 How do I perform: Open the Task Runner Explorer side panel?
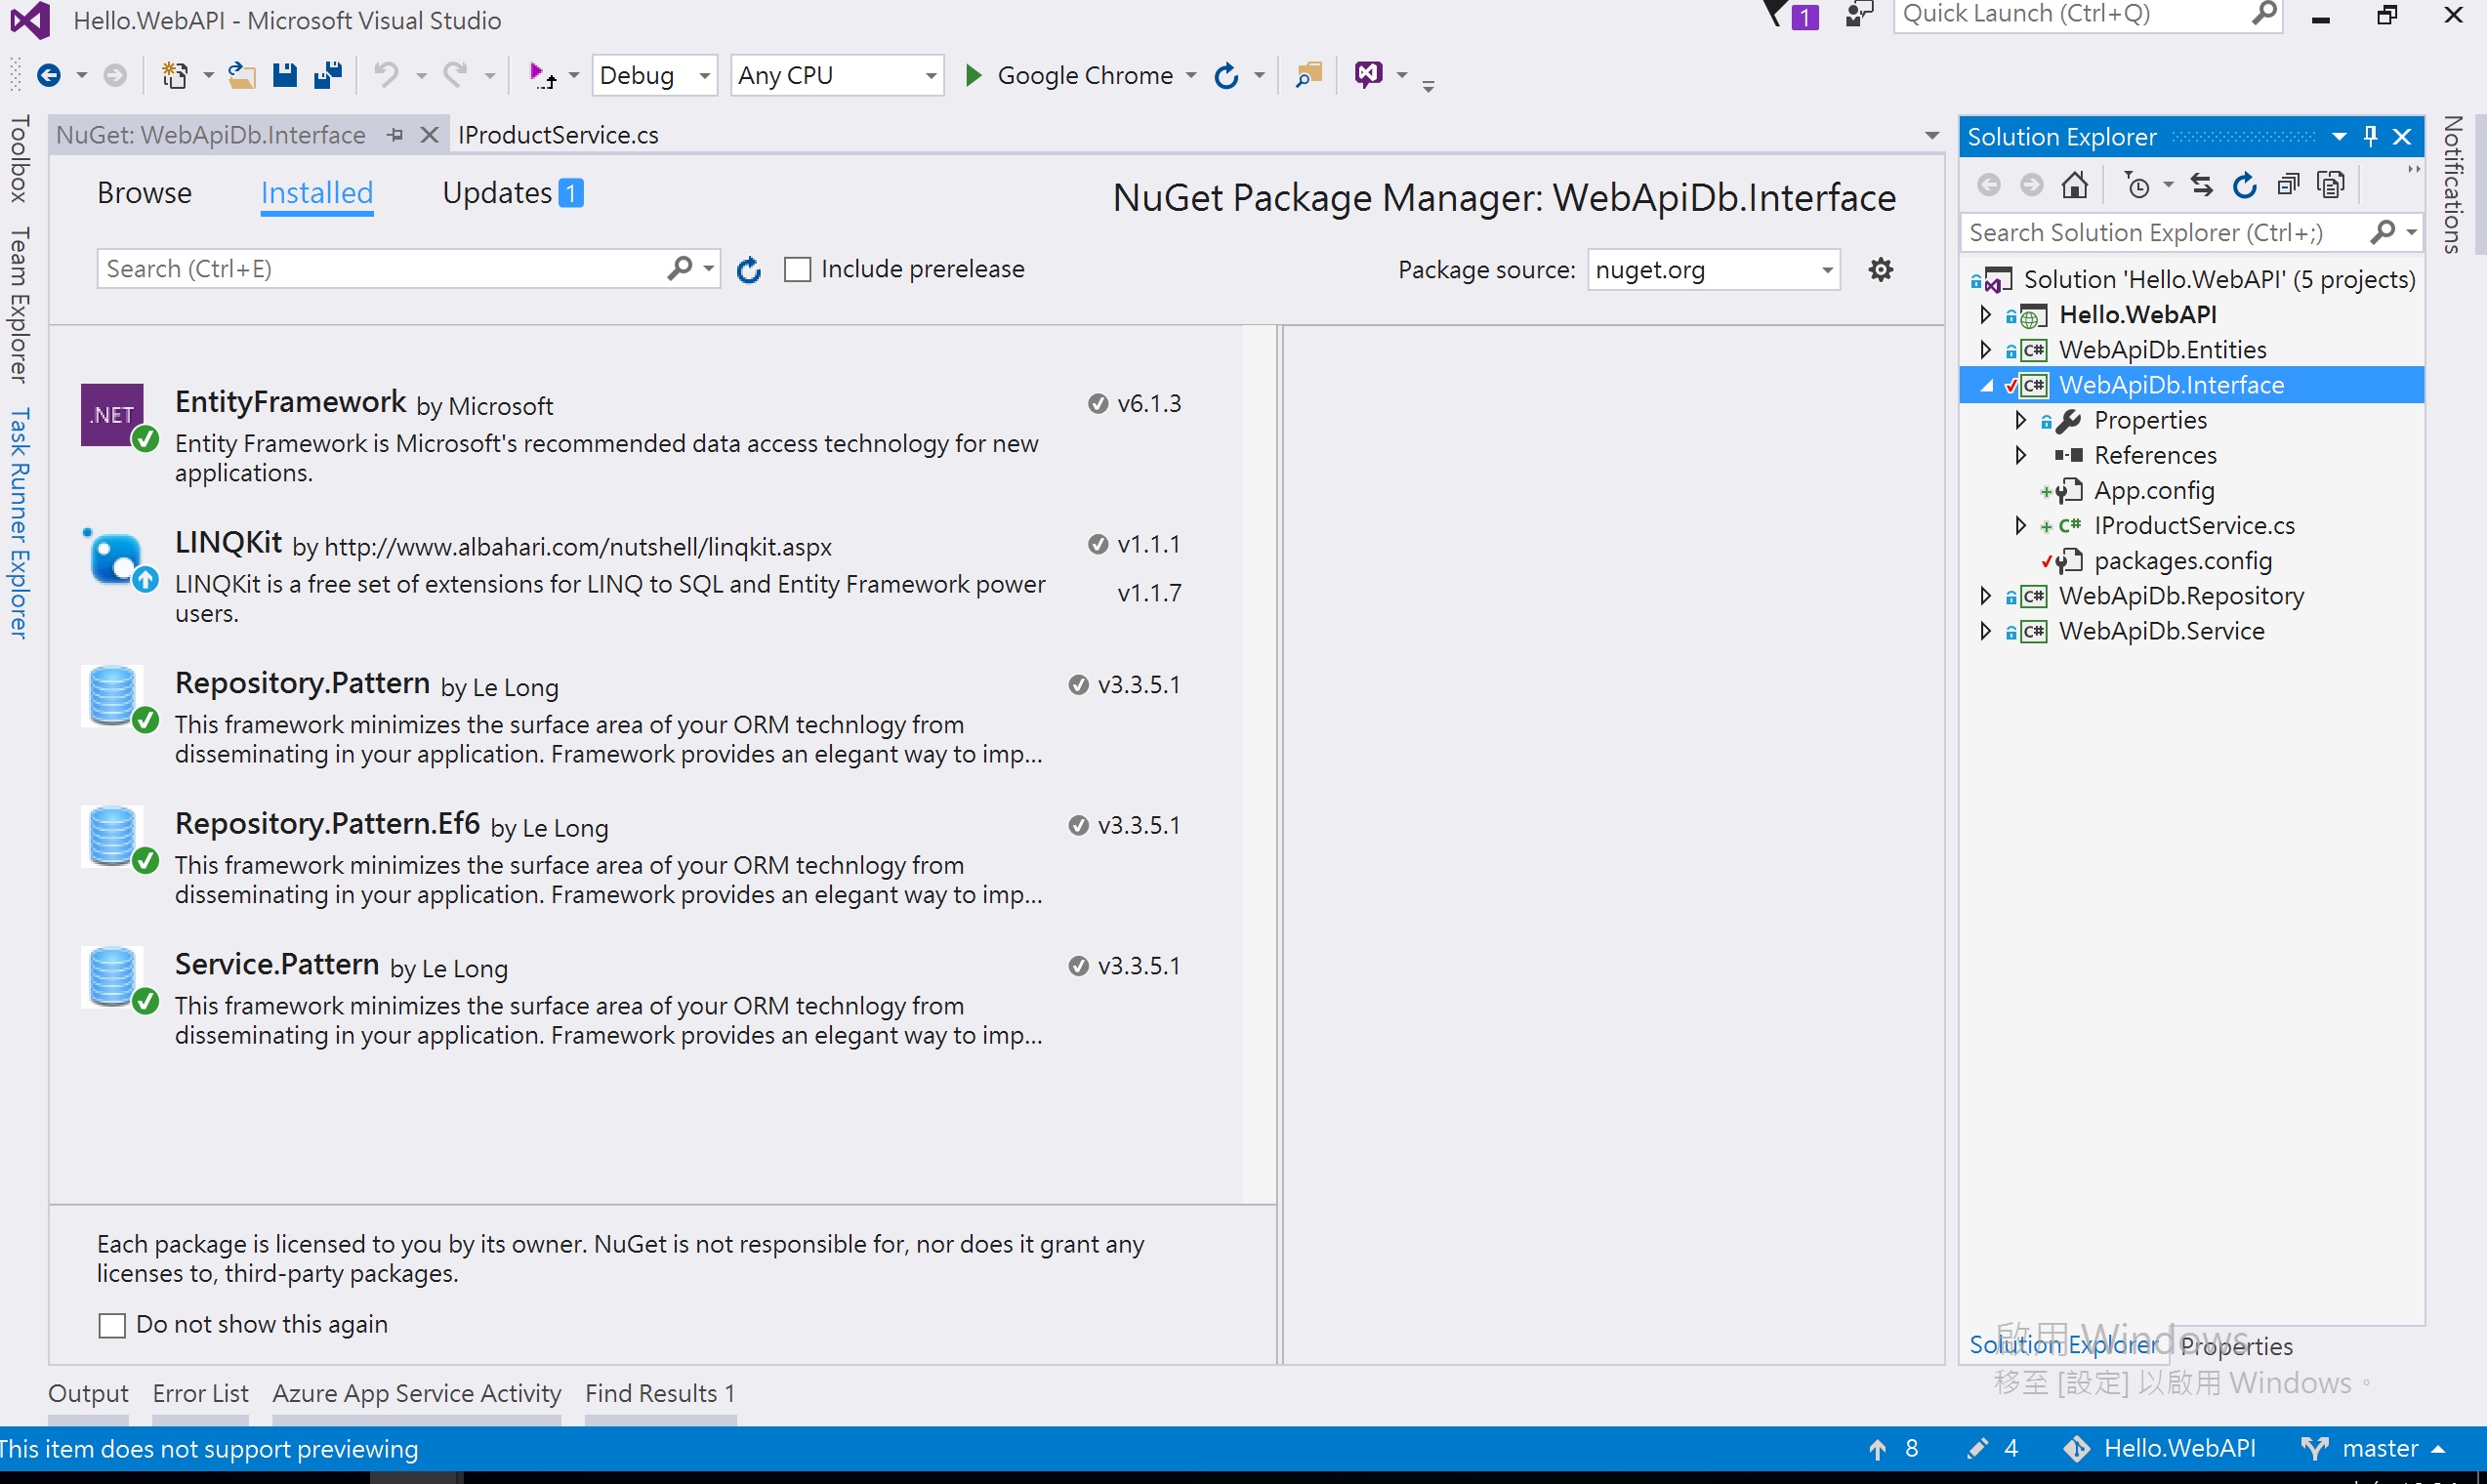[18, 522]
